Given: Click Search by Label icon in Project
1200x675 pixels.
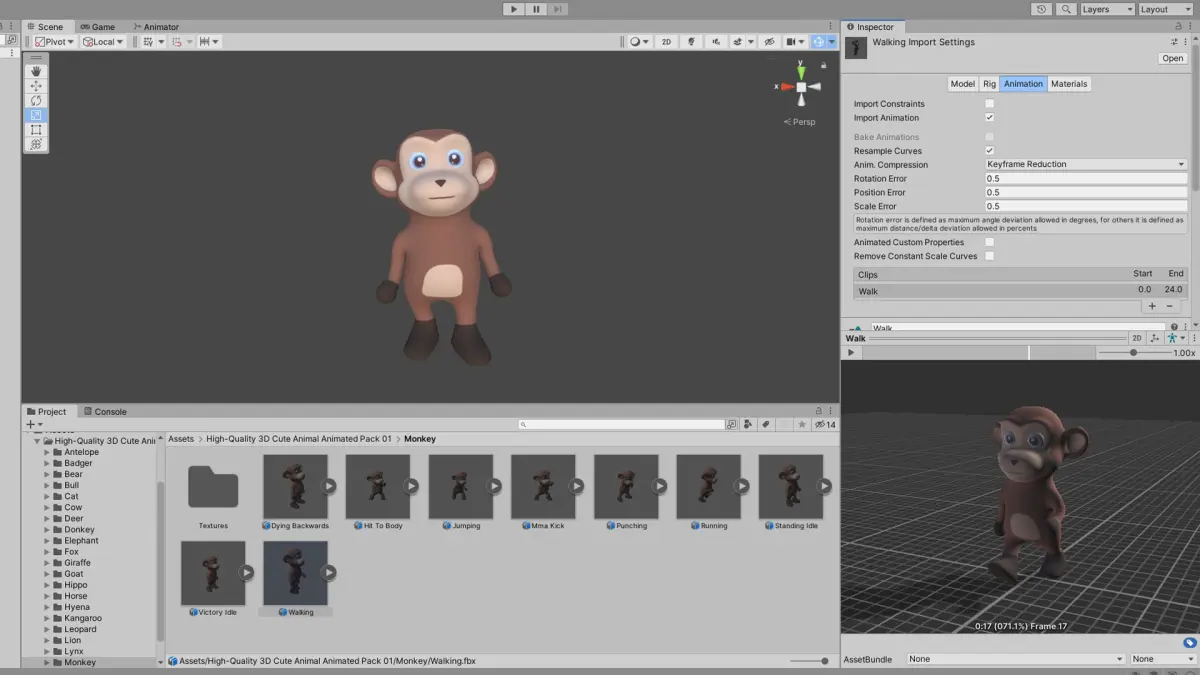Looking at the screenshot, I should coord(766,425).
